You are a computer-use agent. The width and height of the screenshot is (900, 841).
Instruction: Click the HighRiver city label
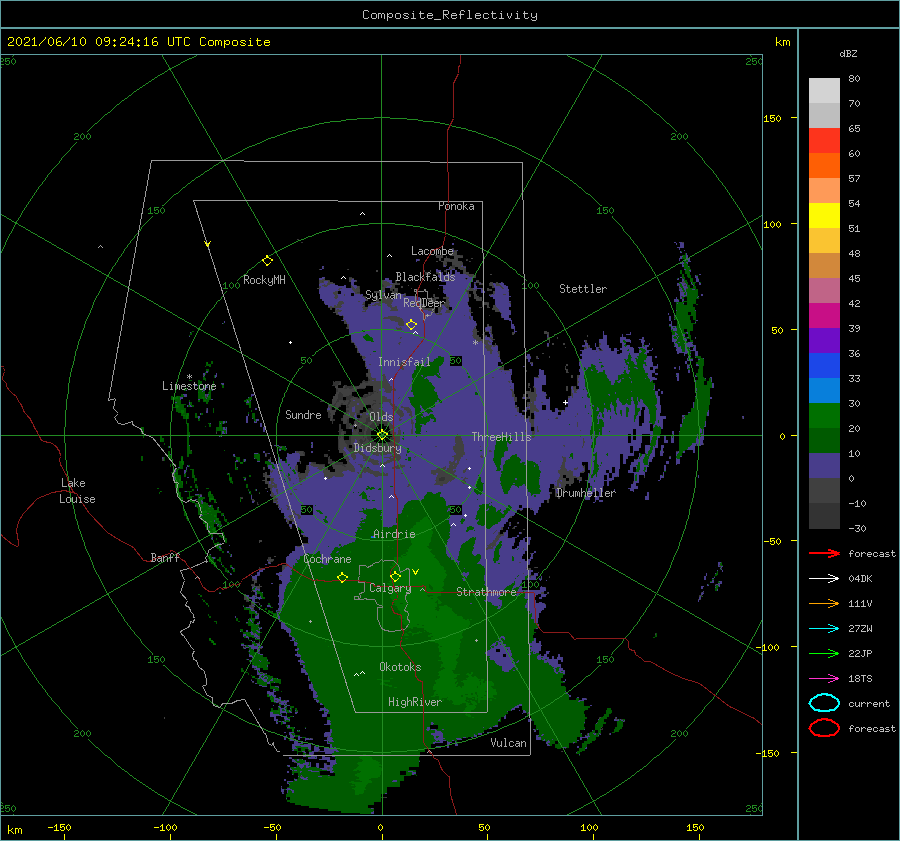click(415, 702)
